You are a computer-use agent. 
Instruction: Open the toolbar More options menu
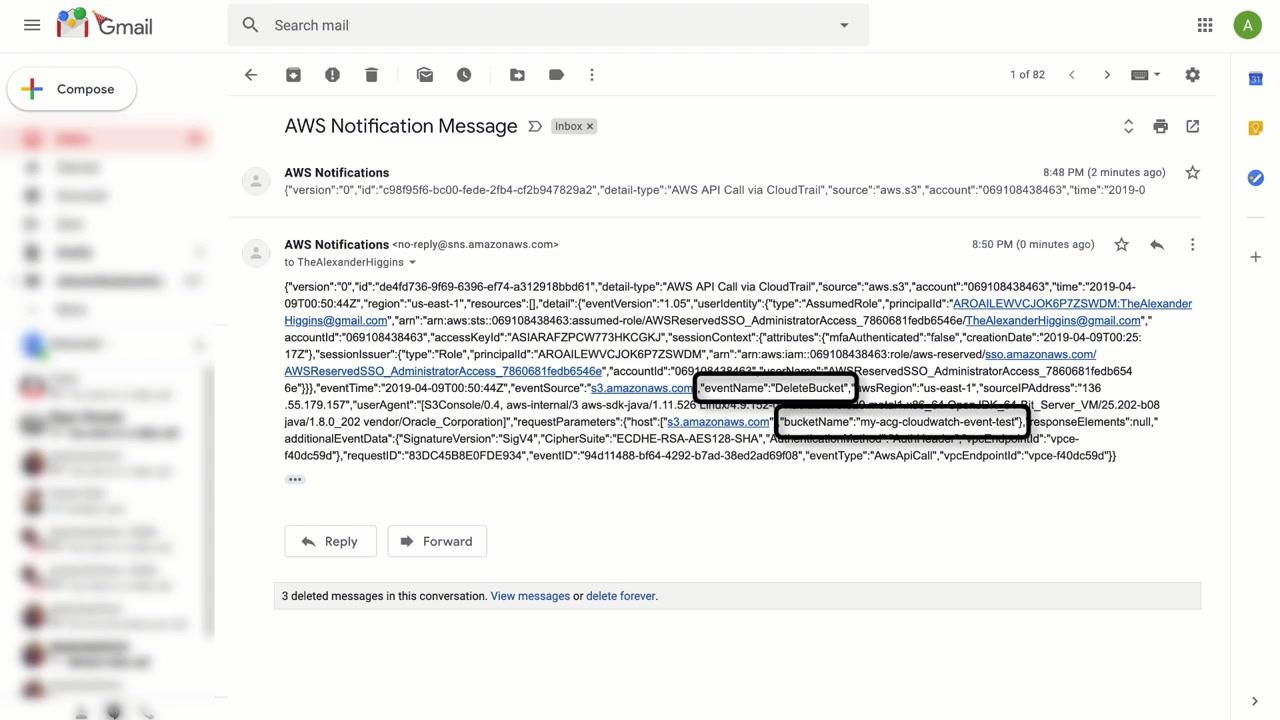592,75
